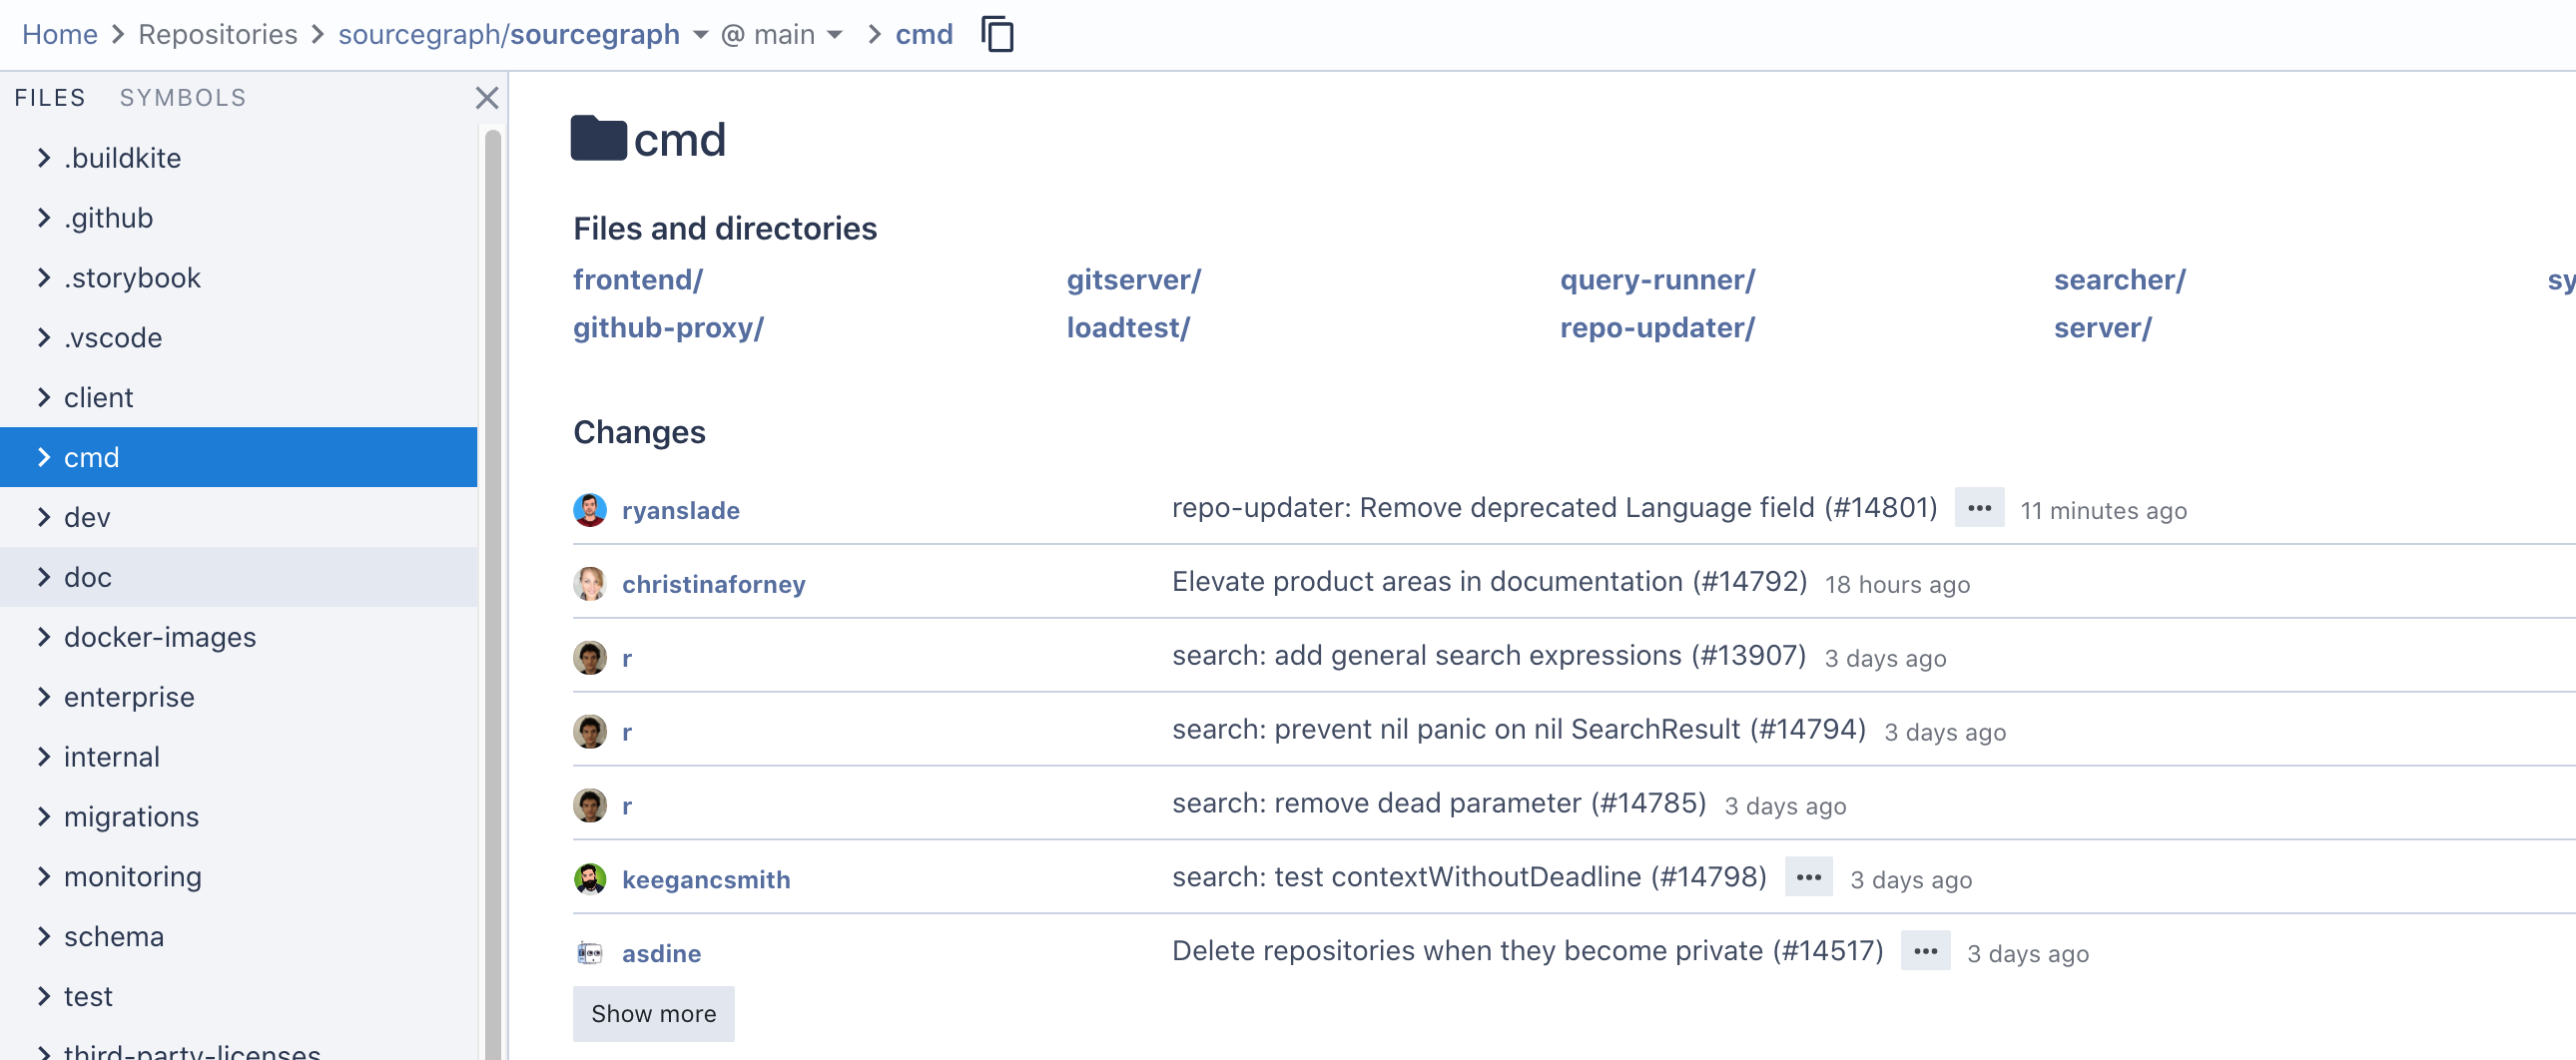
Task: Switch to the FILES tab
Action: click(50, 98)
